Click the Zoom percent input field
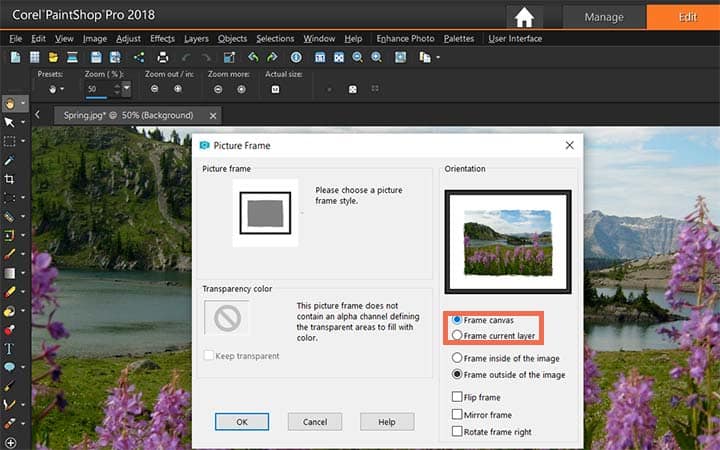 click(99, 89)
